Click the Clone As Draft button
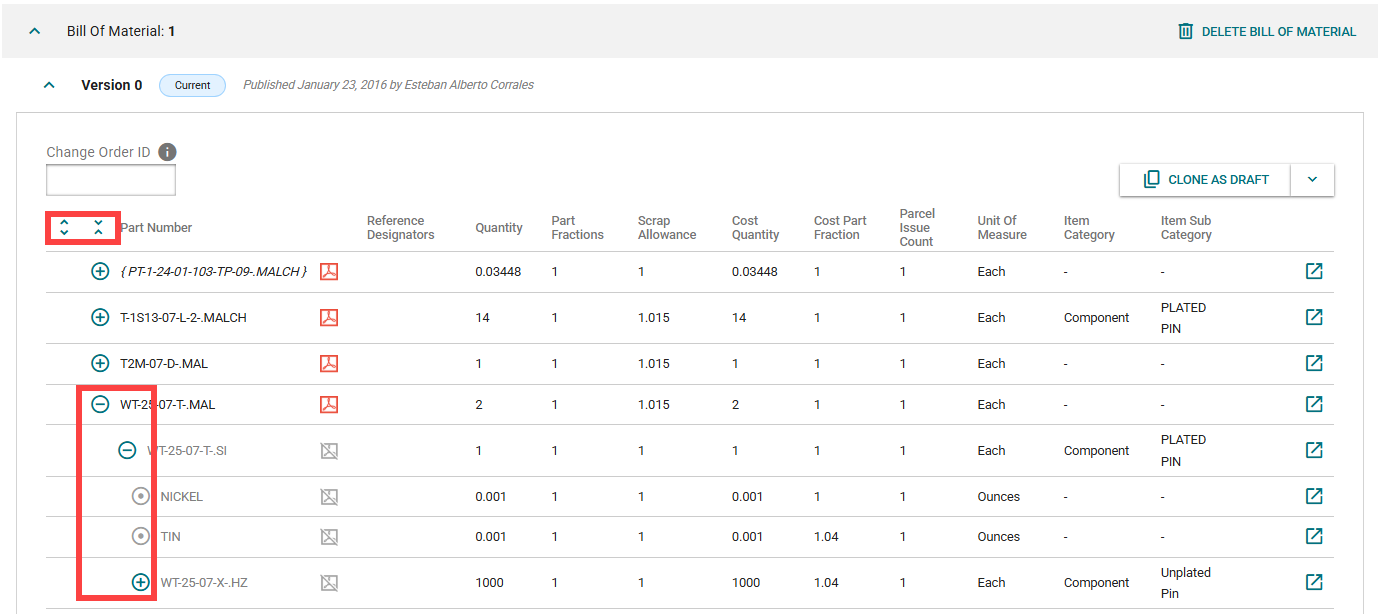The image size is (1381, 614). [1205, 180]
